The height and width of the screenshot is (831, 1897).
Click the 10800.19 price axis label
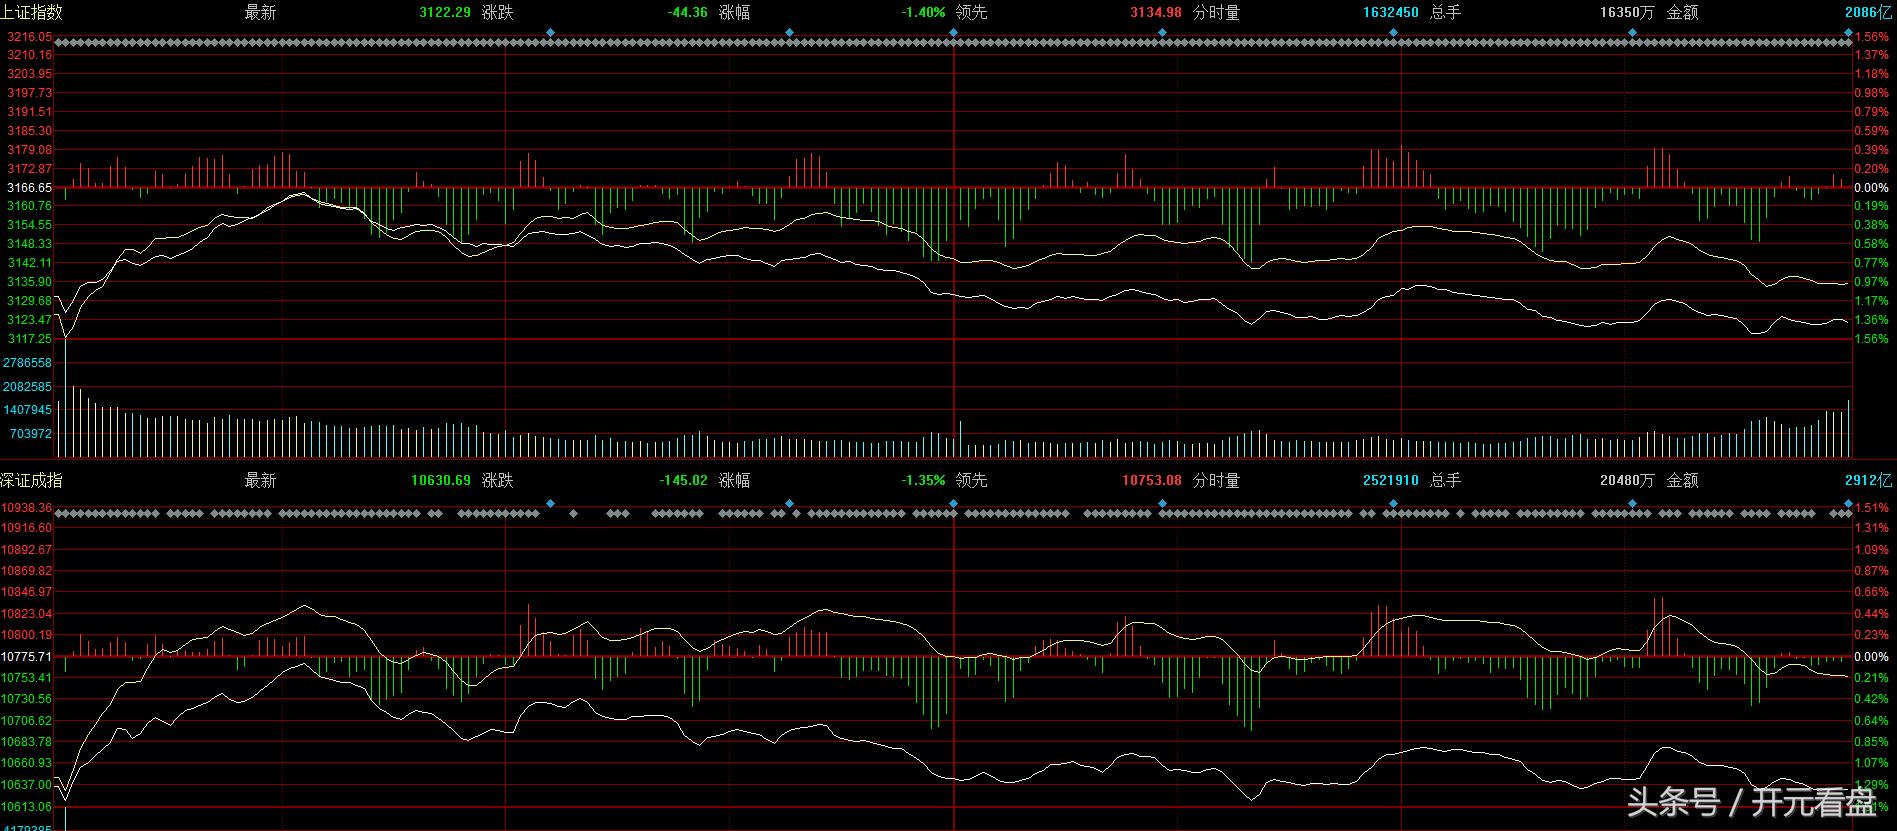(x=27, y=635)
